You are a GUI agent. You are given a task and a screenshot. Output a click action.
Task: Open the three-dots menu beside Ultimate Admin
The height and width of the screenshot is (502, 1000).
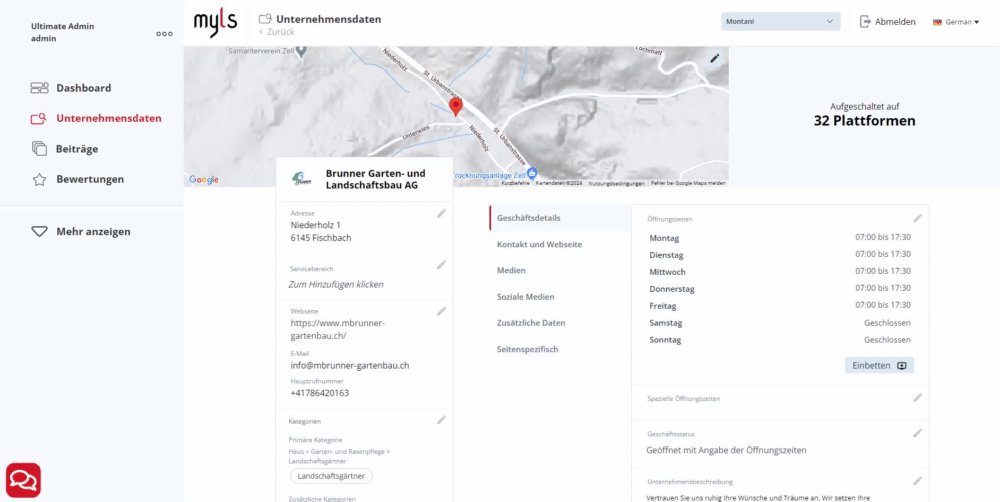coord(165,34)
